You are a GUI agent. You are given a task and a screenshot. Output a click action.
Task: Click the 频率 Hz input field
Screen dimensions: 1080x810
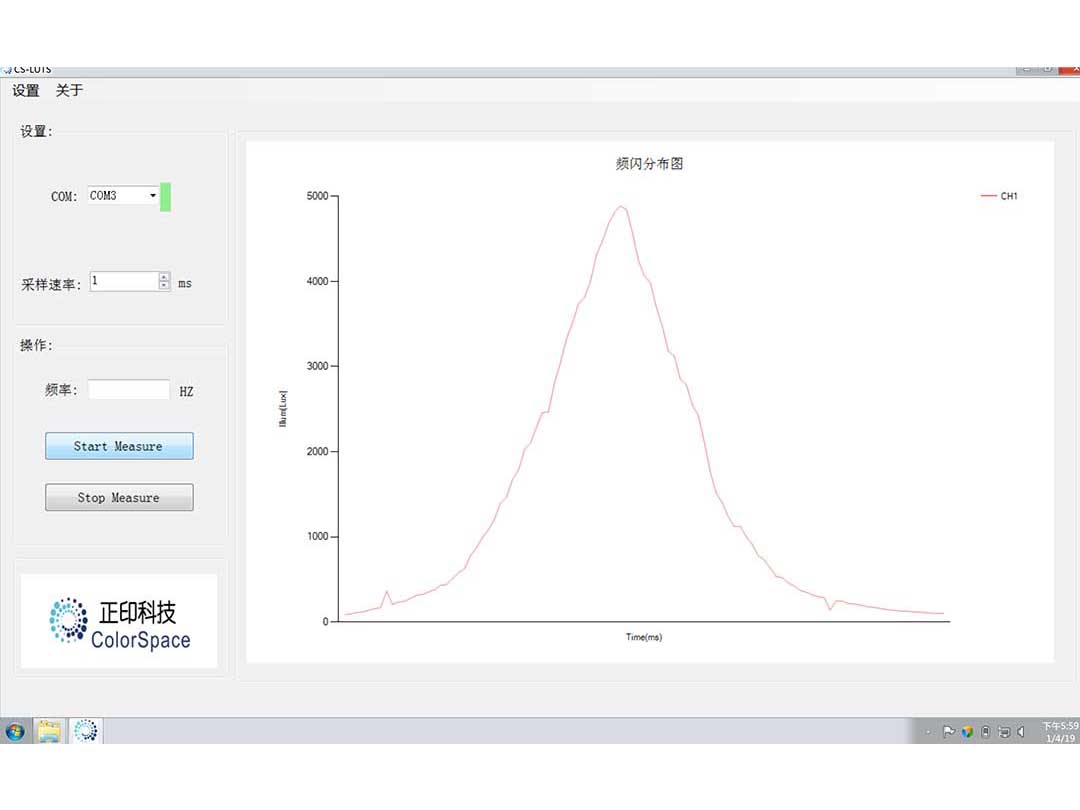[129, 390]
